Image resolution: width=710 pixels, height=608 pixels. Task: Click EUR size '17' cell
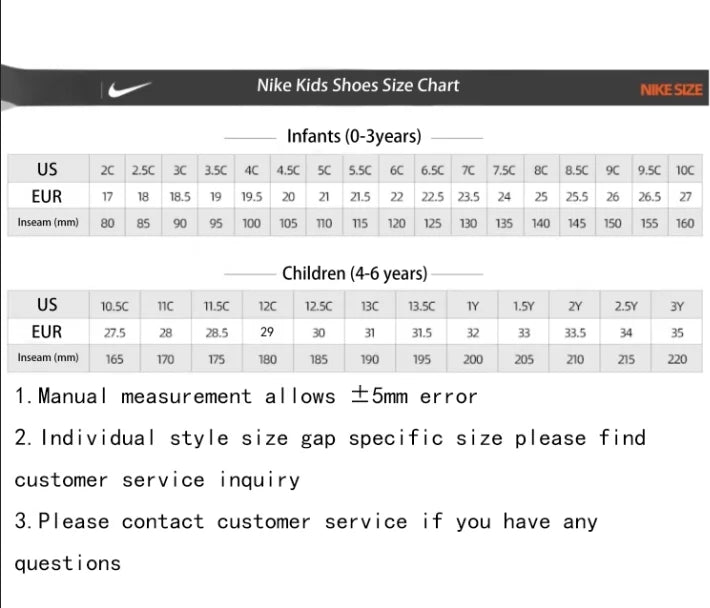(107, 196)
